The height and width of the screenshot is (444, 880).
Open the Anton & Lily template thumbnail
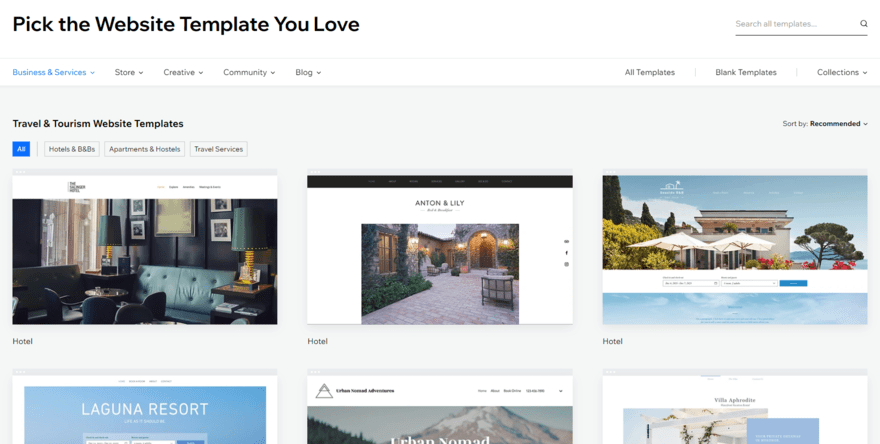click(x=440, y=246)
